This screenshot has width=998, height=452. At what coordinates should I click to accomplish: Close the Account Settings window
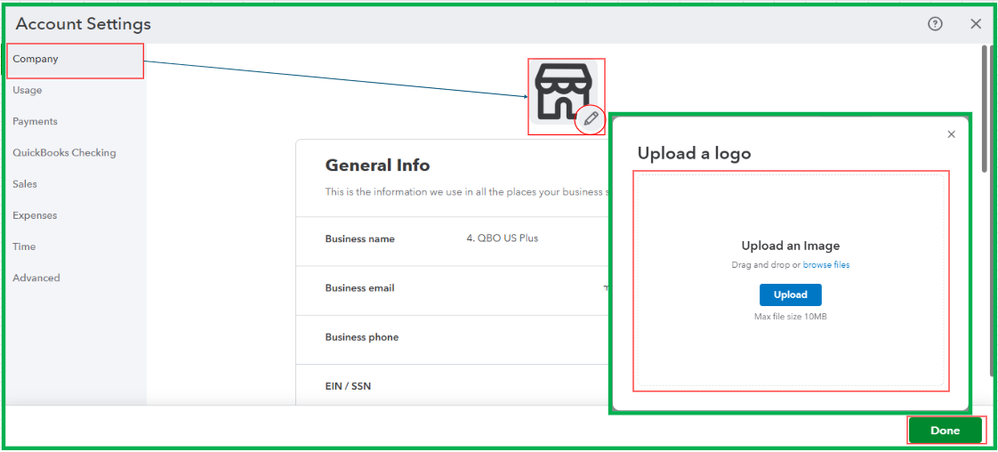[x=976, y=24]
